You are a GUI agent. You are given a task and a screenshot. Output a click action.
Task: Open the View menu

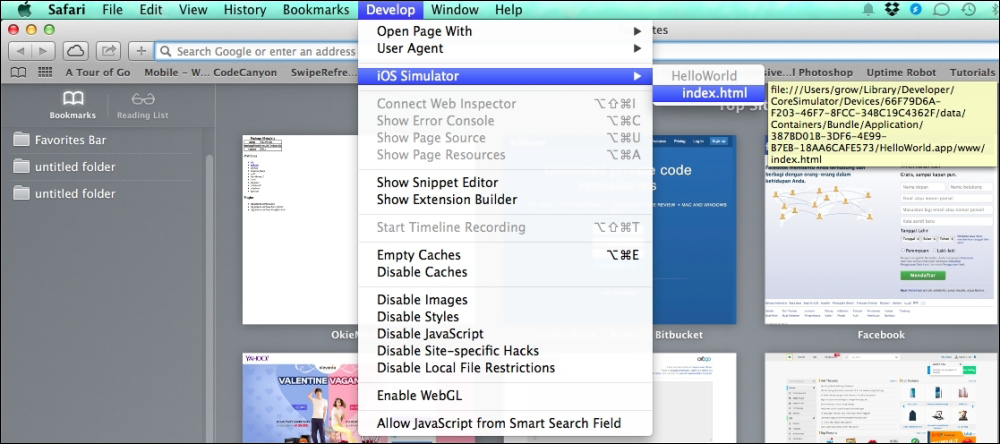(193, 10)
